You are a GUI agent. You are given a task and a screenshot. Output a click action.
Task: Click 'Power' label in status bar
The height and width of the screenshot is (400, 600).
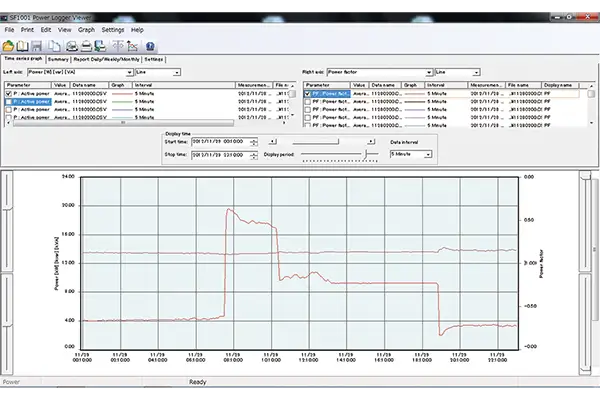point(11,382)
